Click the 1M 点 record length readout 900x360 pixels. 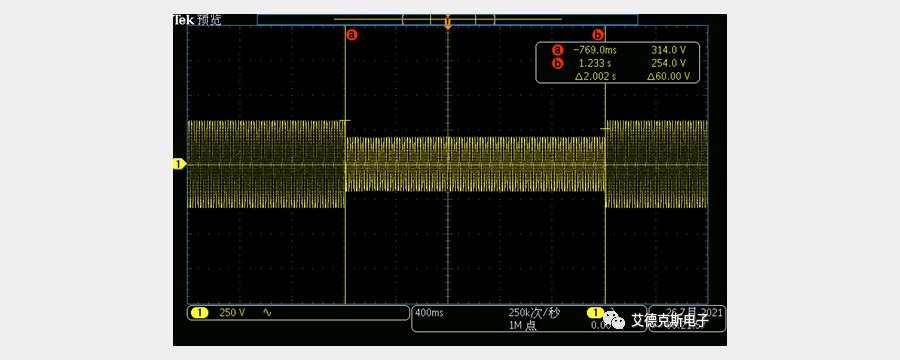pos(522,325)
